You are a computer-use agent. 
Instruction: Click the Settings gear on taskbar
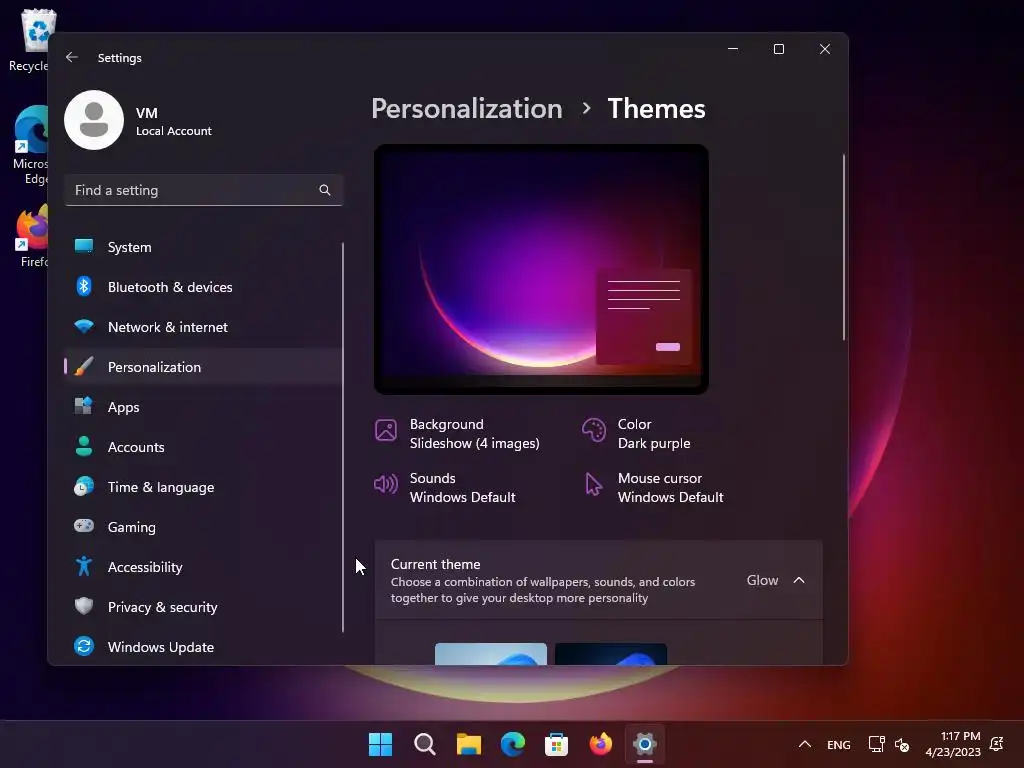(x=645, y=744)
